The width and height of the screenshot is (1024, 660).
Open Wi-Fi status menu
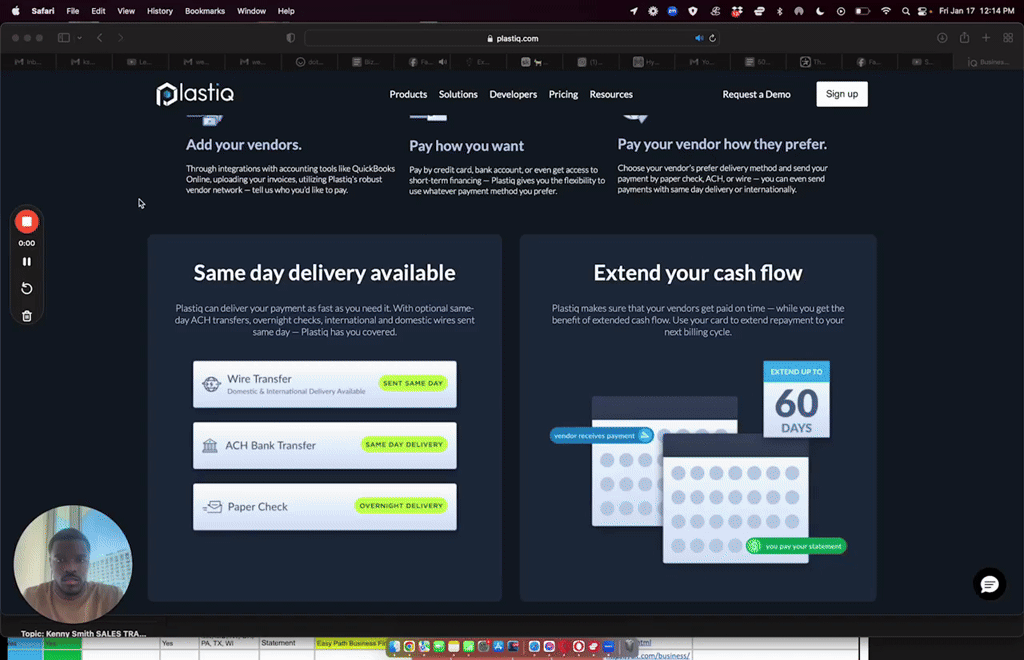click(886, 11)
